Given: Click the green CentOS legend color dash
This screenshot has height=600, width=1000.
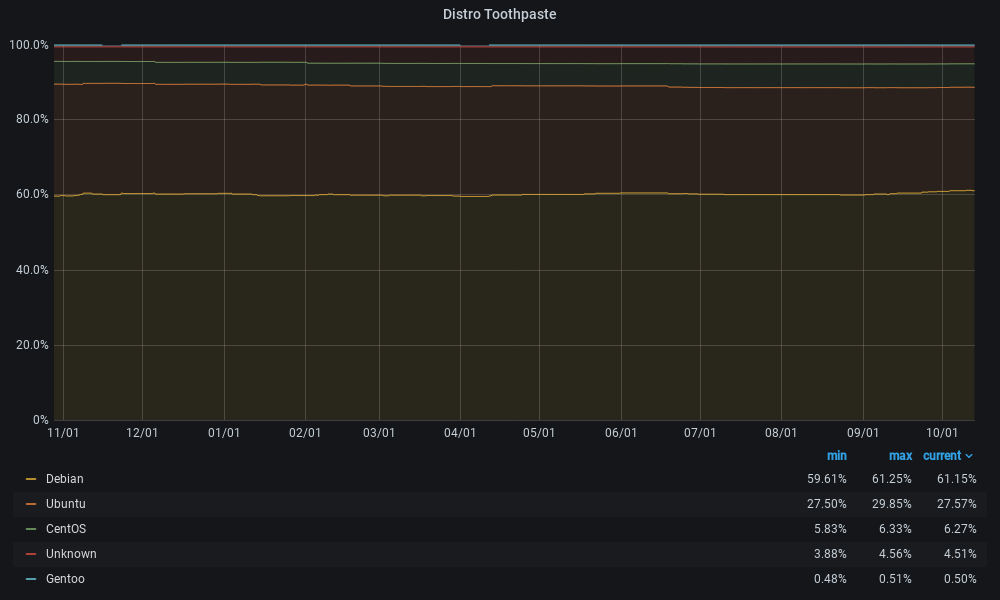Looking at the screenshot, I should click(x=31, y=529).
